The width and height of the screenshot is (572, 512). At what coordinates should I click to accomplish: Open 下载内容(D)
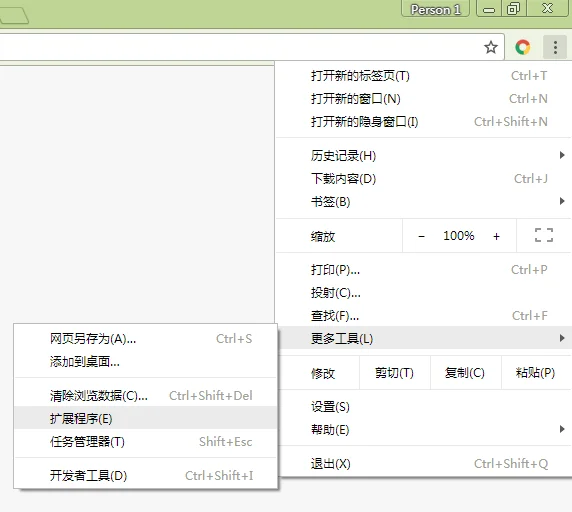[x=423, y=179]
